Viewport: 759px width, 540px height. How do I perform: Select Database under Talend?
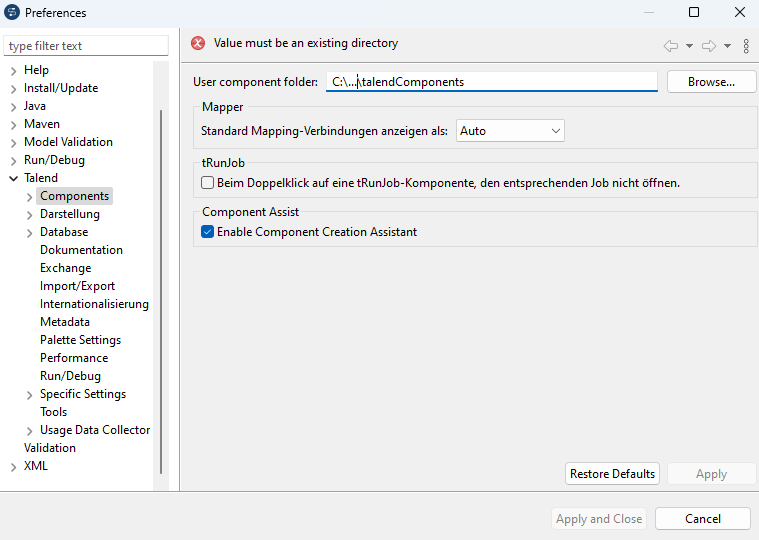[64, 232]
